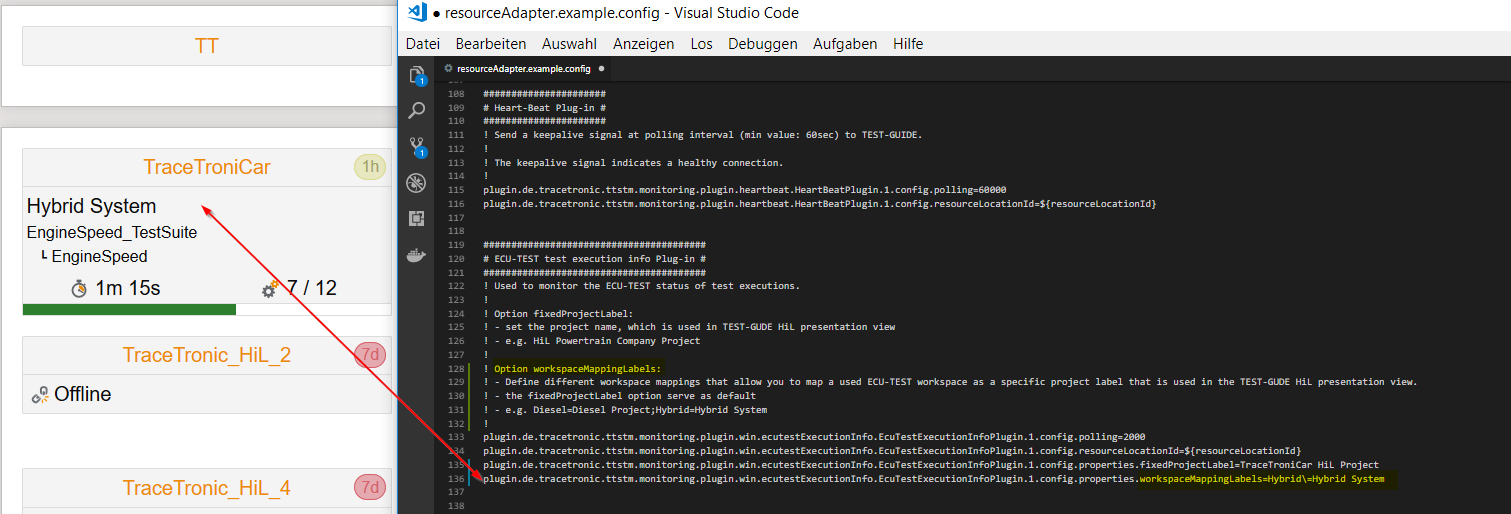Click unsaved dot on resourceAdapter.example.config tab
The height and width of the screenshot is (514, 1511).
coord(601,69)
